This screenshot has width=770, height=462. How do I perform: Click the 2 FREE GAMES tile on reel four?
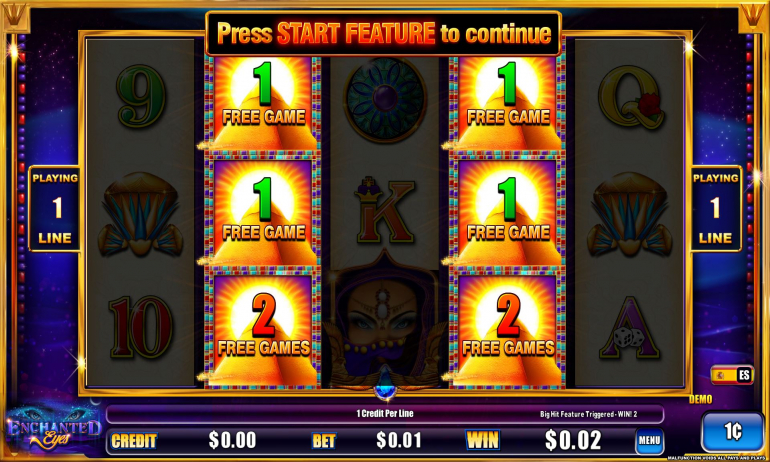point(508,328)
